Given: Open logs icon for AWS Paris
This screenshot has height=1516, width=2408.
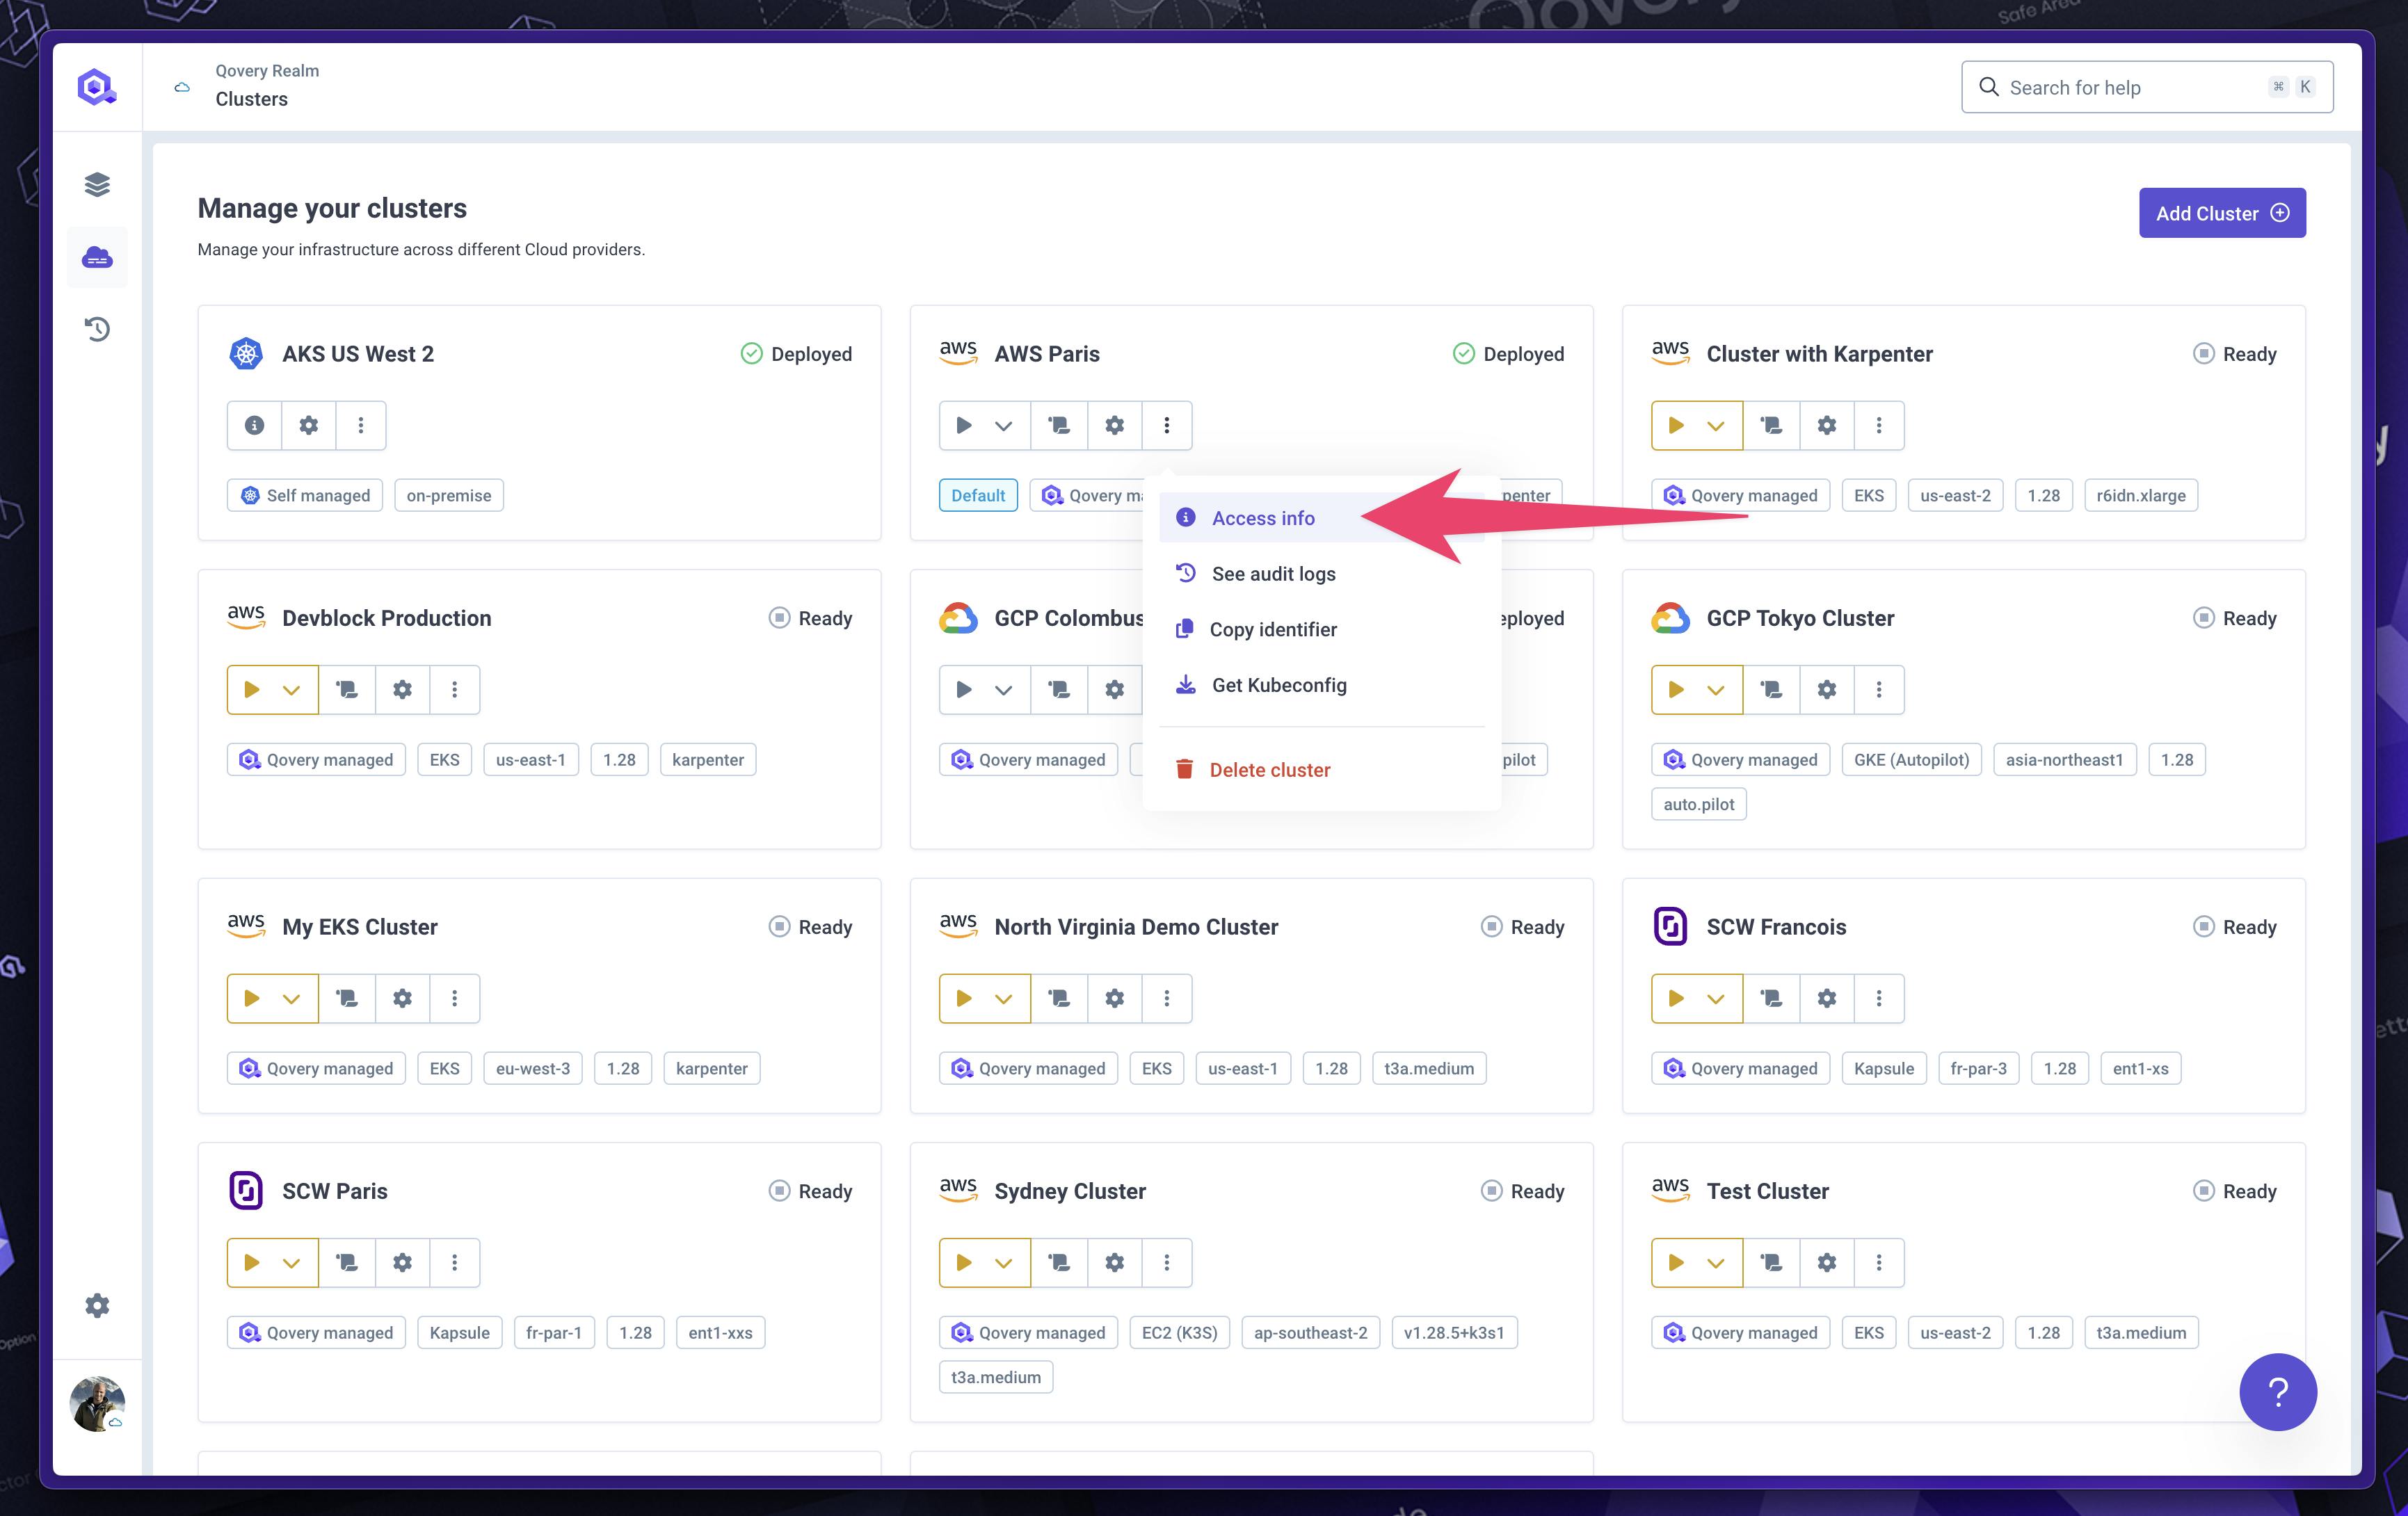Looking at the screenshot, I should [x=1059, y=425].
